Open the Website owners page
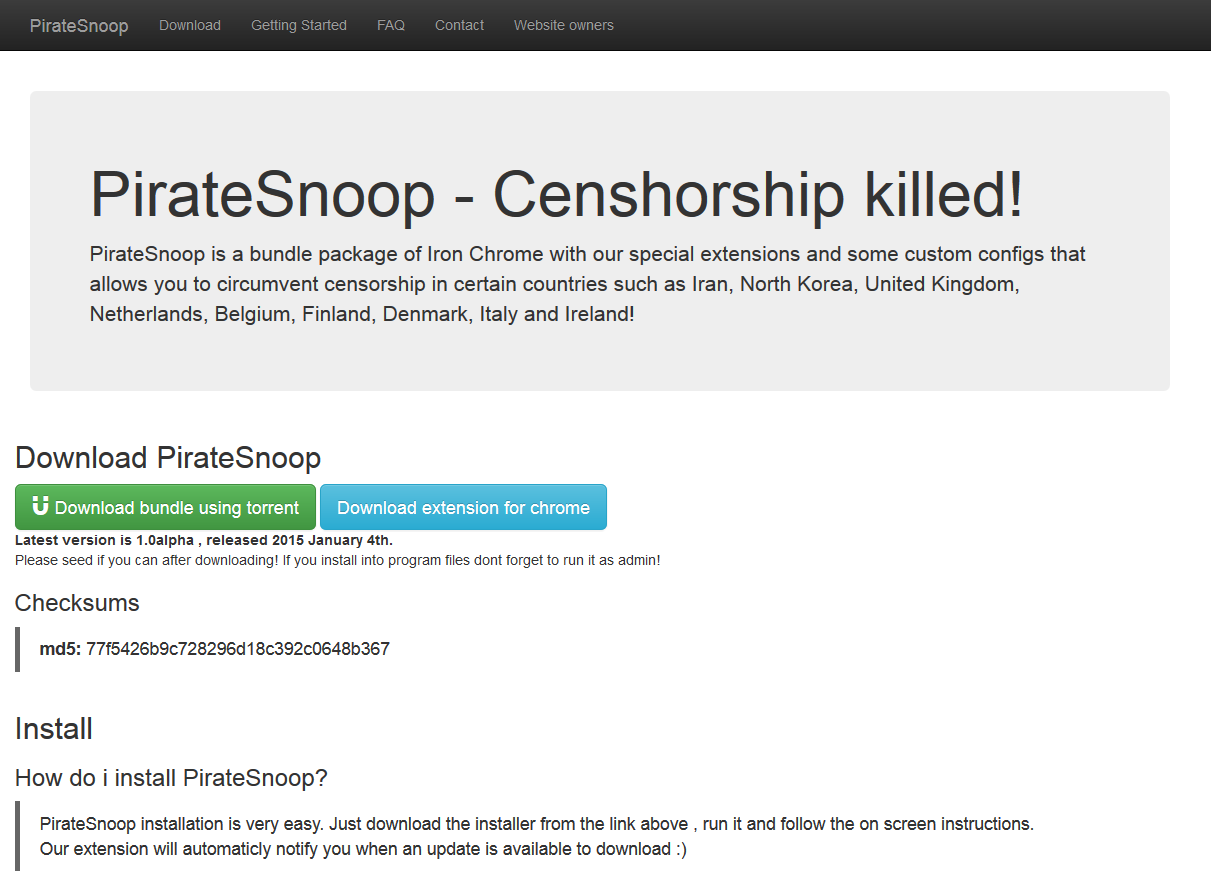 tap(564, 25)
